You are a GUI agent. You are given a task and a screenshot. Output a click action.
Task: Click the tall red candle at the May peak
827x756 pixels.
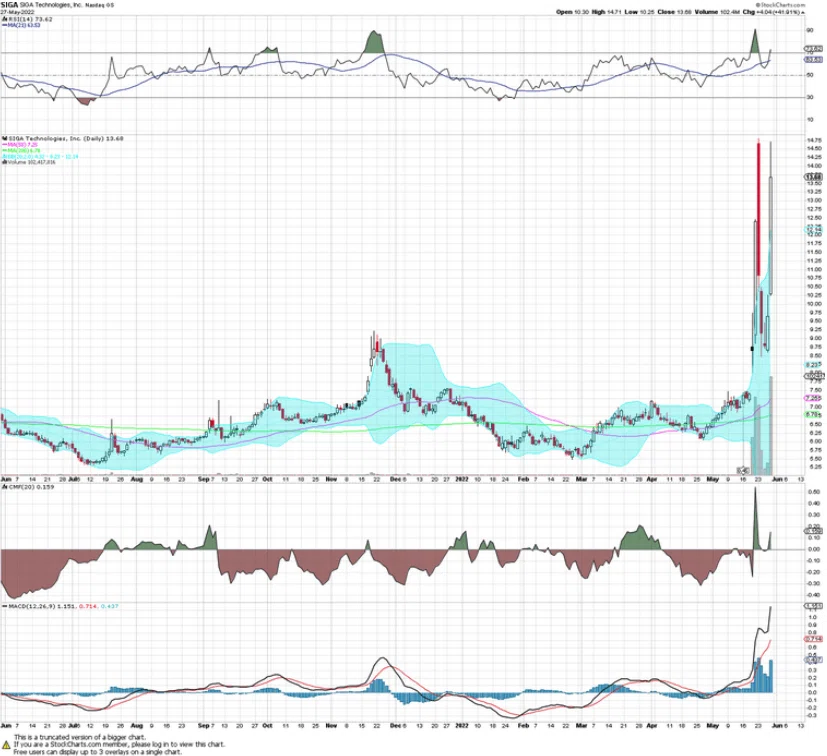758,208
